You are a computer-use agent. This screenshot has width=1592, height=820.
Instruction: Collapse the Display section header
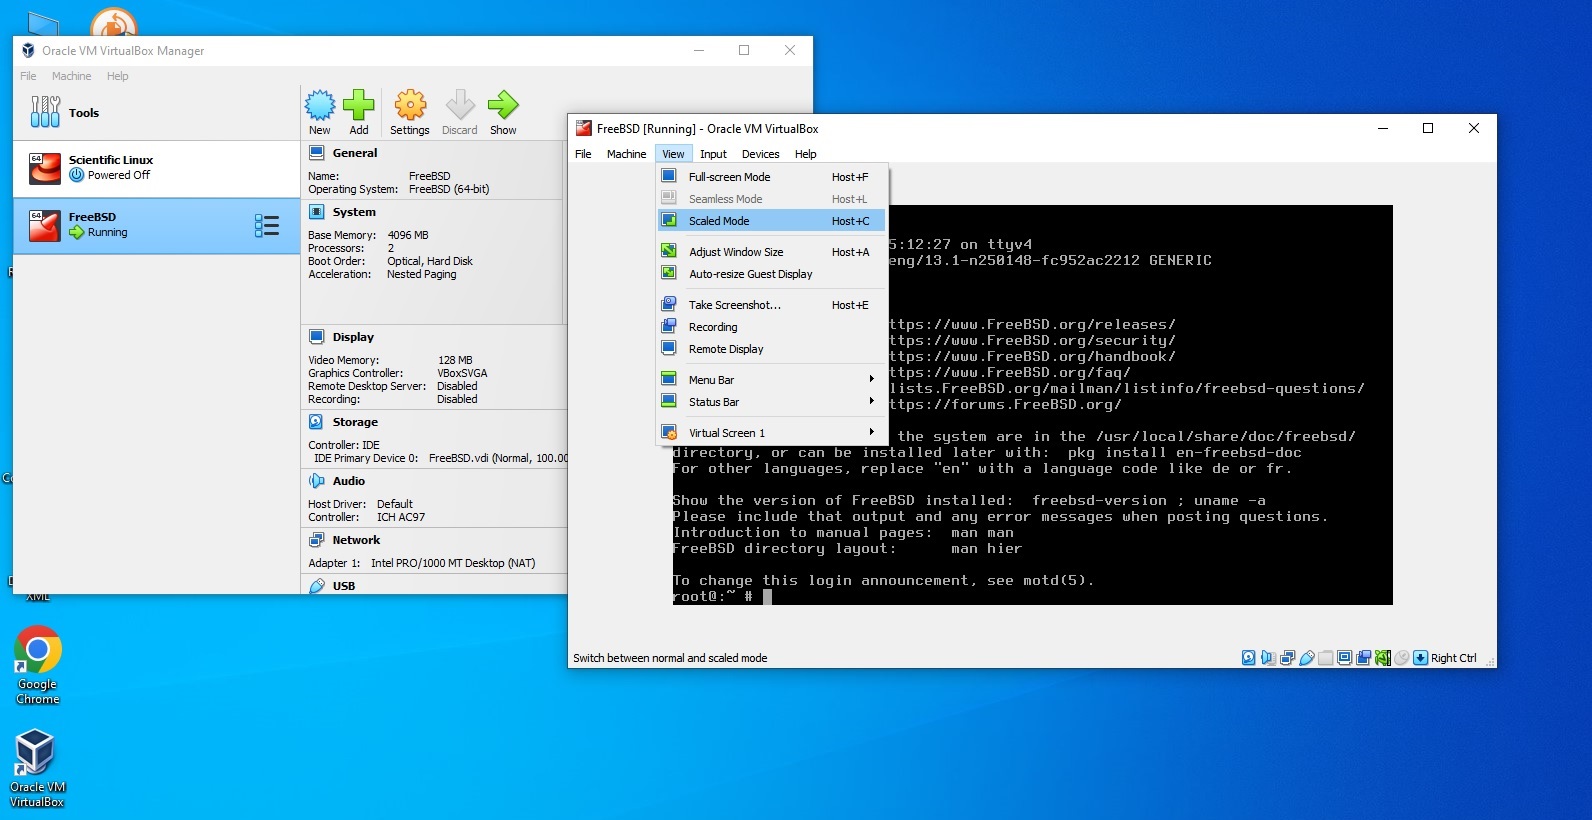point(353,337)
